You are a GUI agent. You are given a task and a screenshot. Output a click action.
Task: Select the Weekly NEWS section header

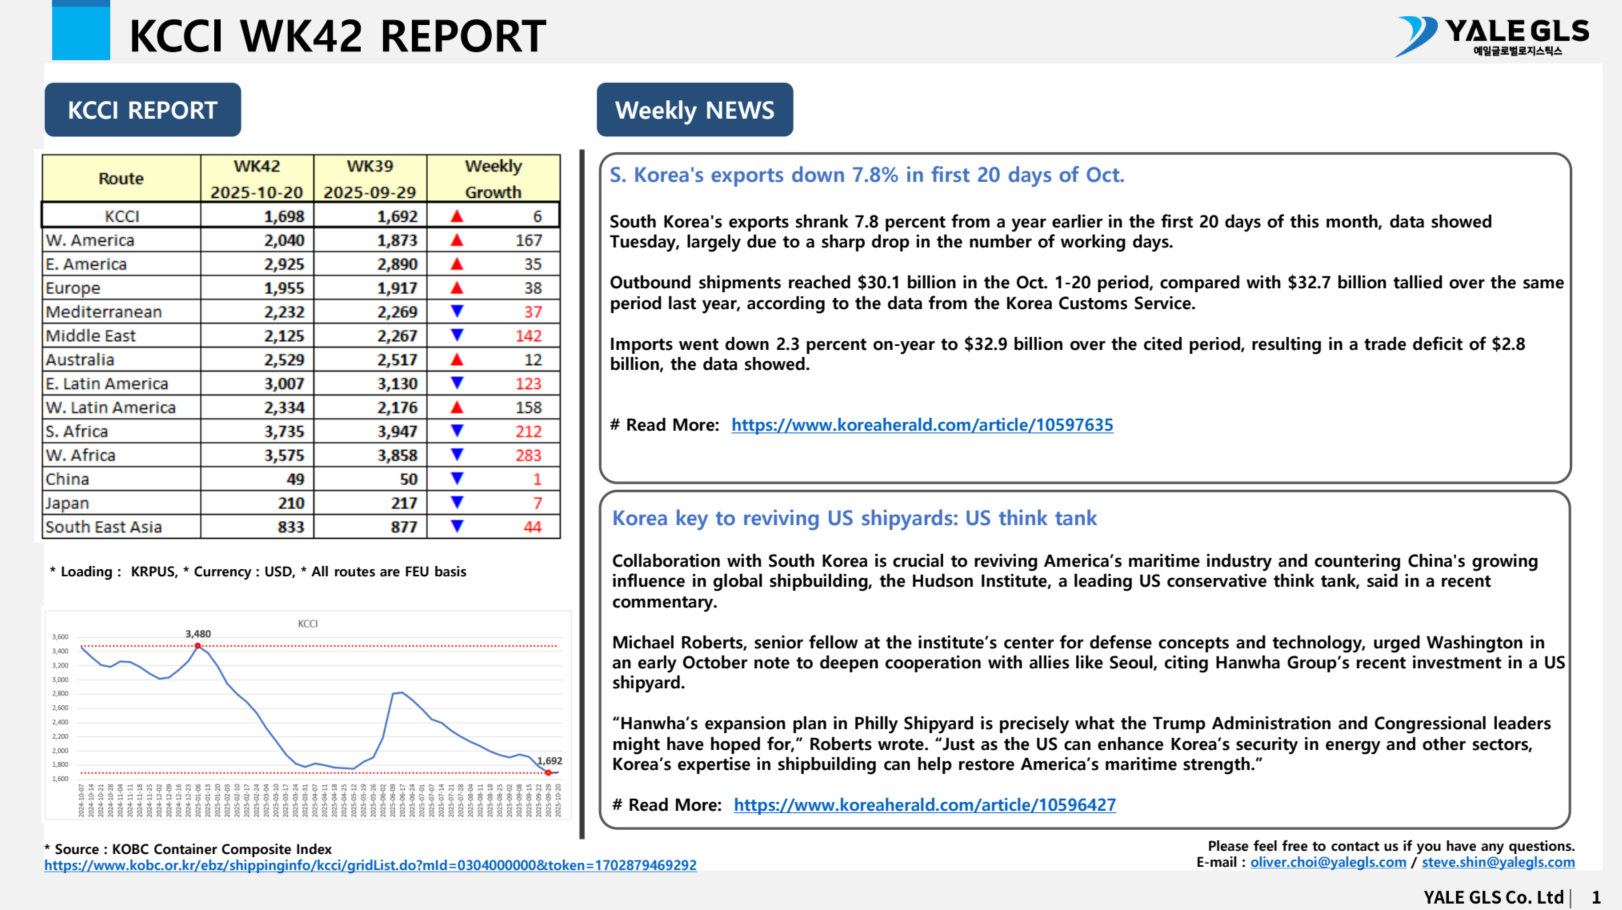click(x=694, y=110)
